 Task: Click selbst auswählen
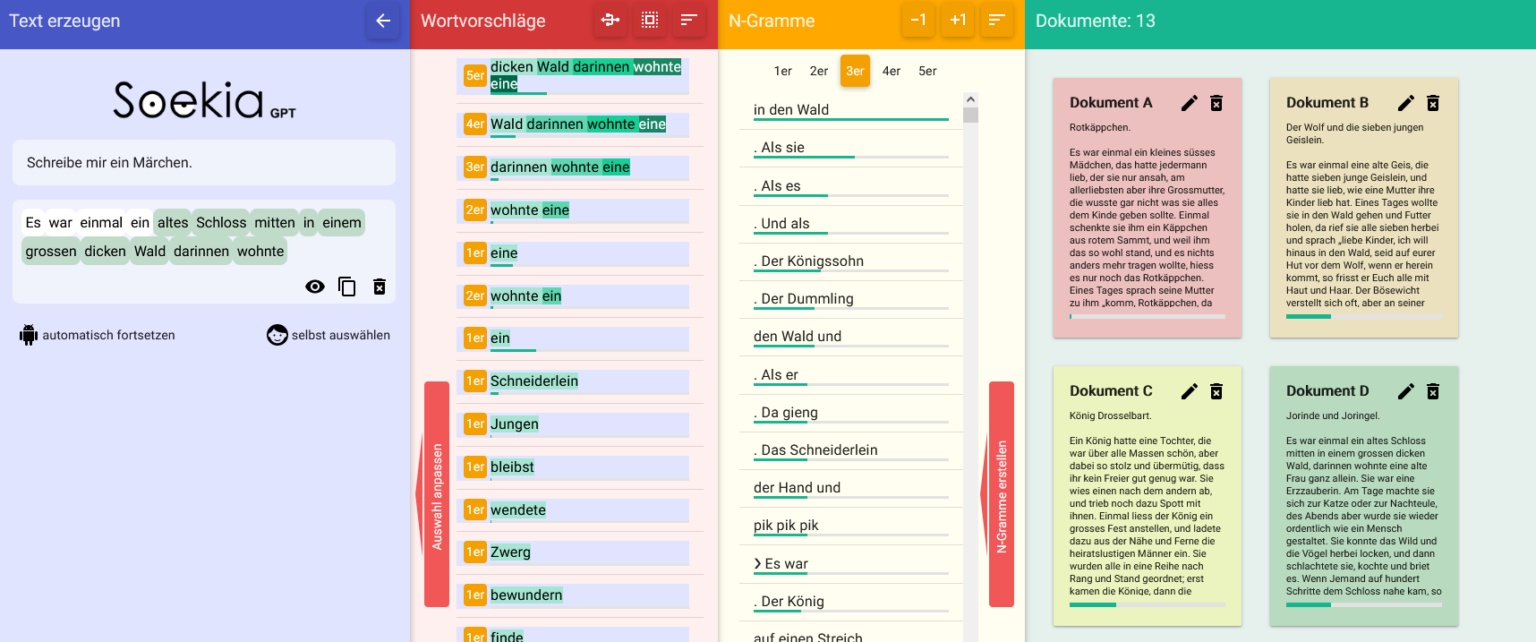click(329, 336)
